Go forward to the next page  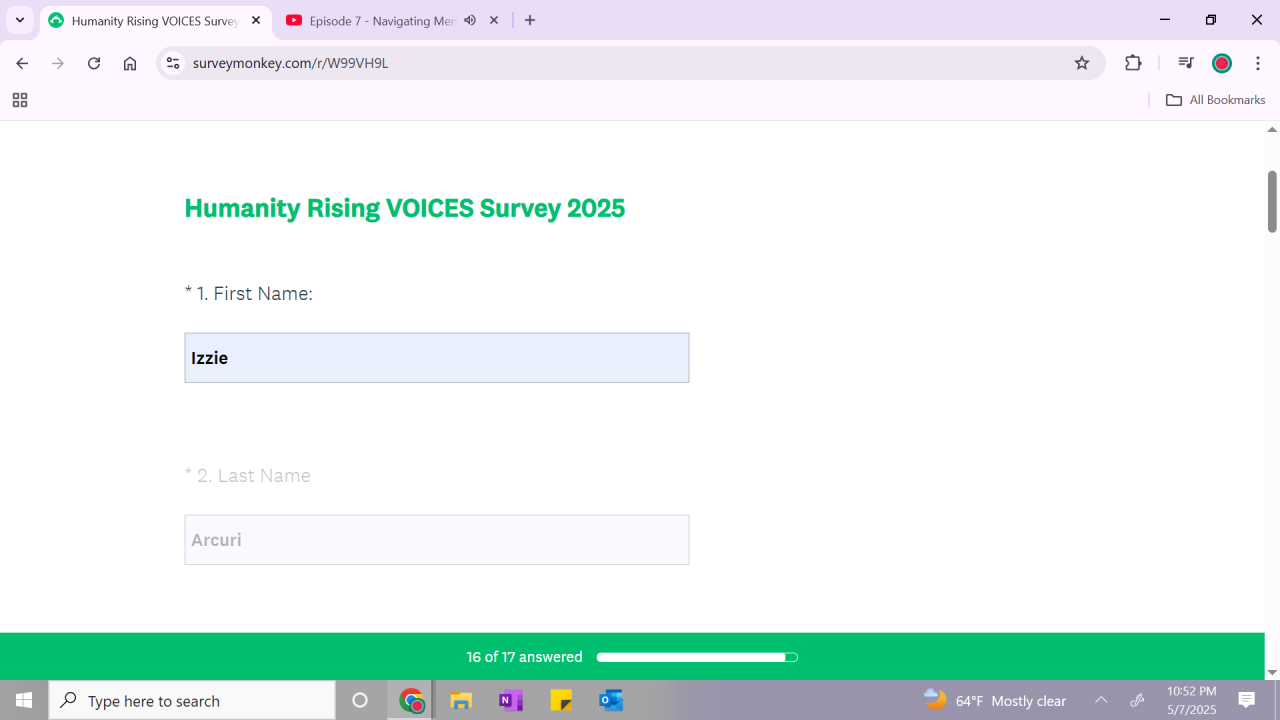[58, 63]
